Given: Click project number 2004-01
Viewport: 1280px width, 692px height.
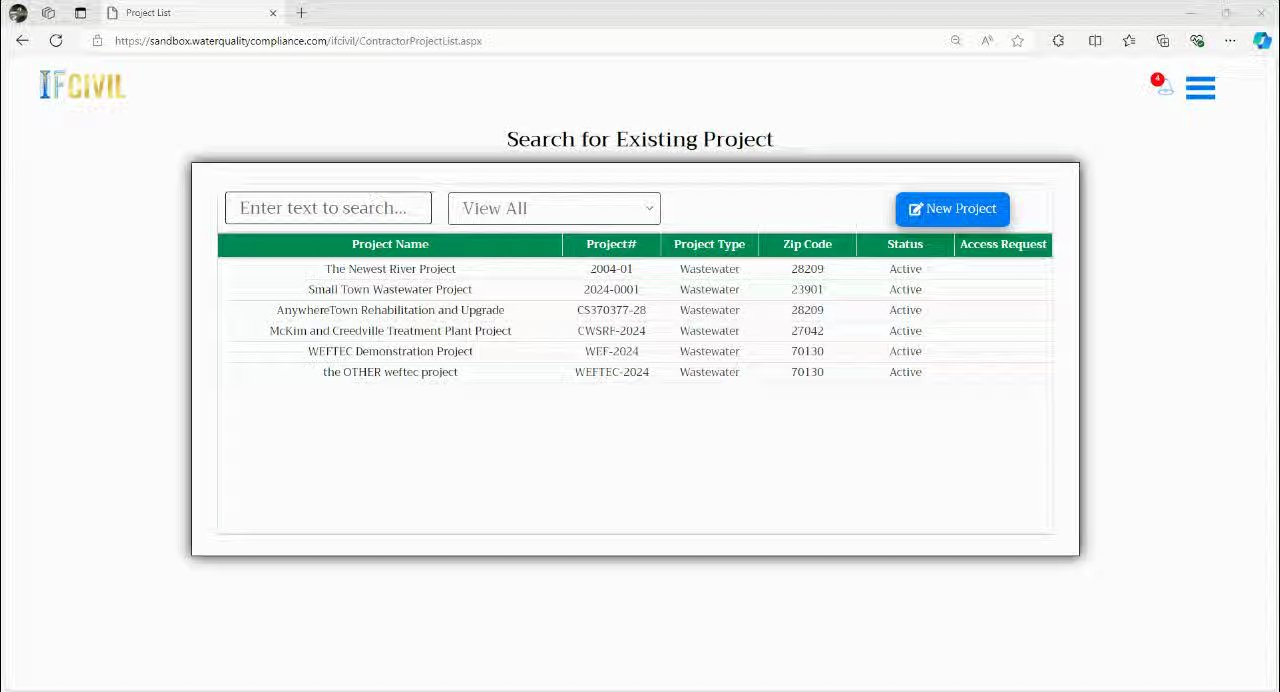Looking at the screenshot, I should tap(611, 269).
